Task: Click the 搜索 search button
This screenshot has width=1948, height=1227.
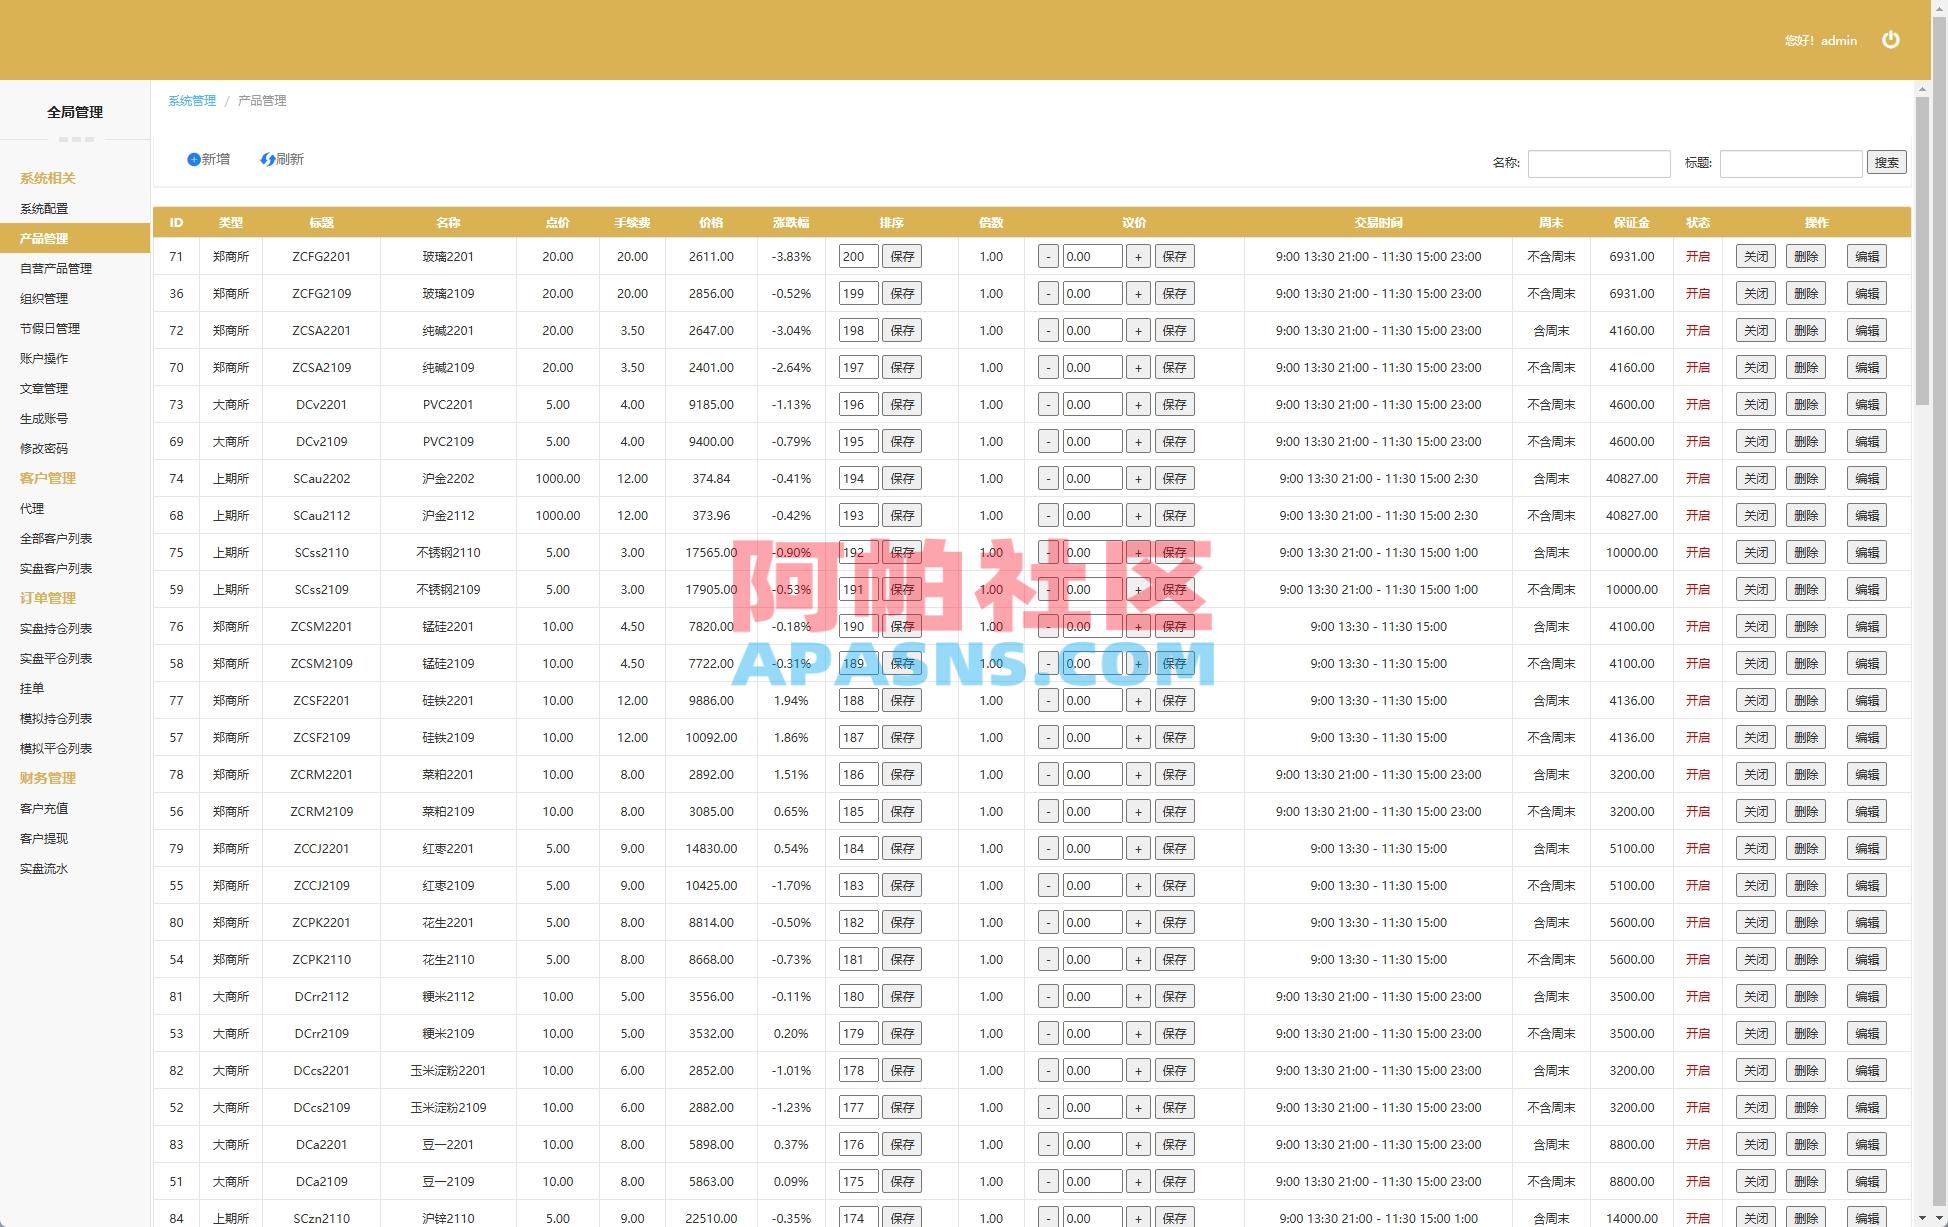Action: tap(1887, 161)
